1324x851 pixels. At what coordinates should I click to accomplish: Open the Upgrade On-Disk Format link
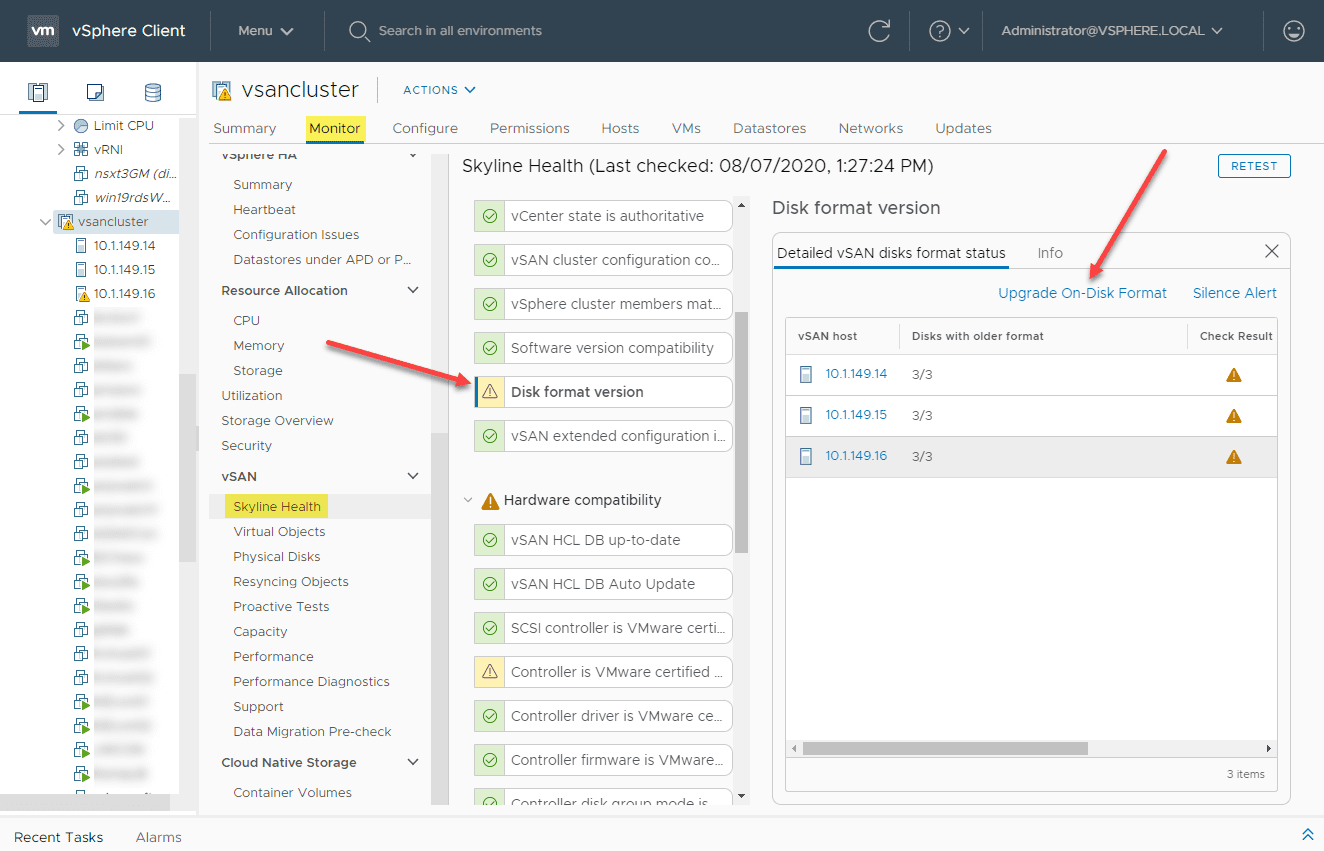(x=1082, y=293)
